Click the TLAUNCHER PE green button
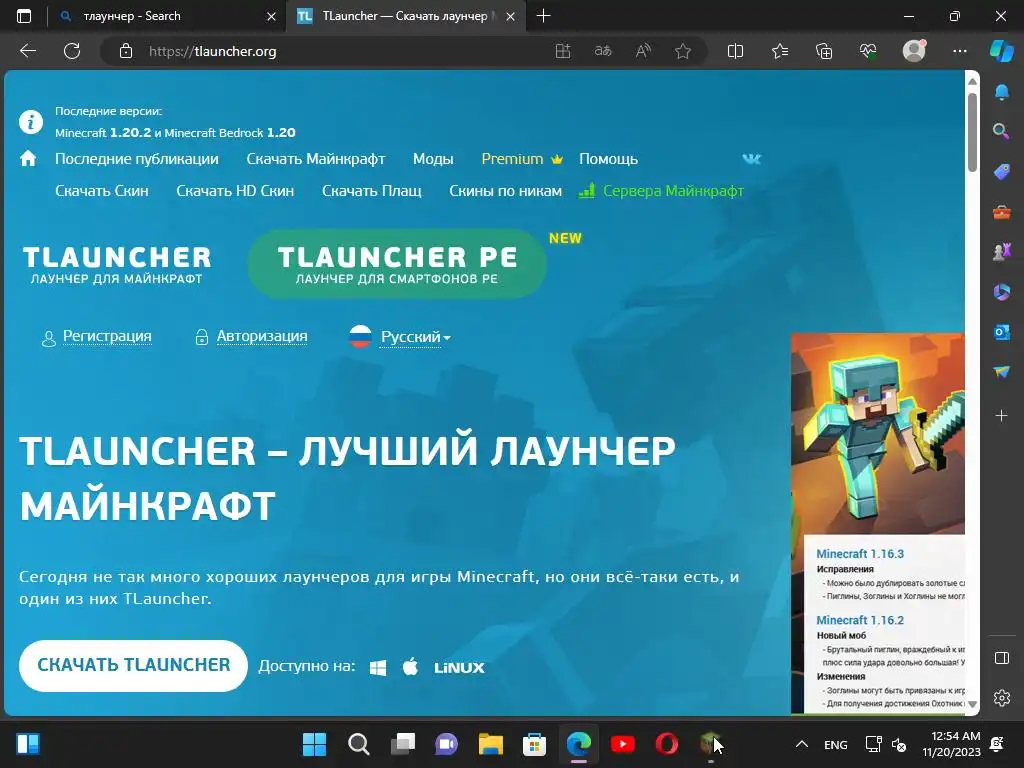The height and width of the screenshot is (768, 1024). 397,264
